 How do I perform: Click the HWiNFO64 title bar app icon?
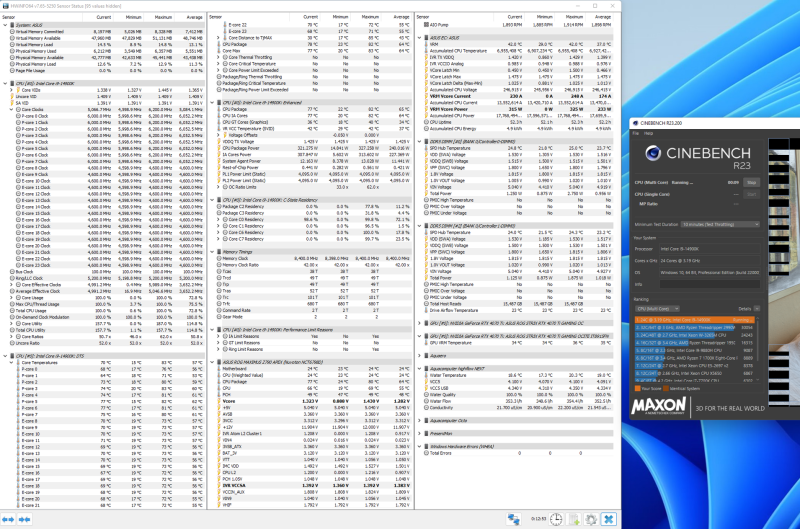coord(6,6)
